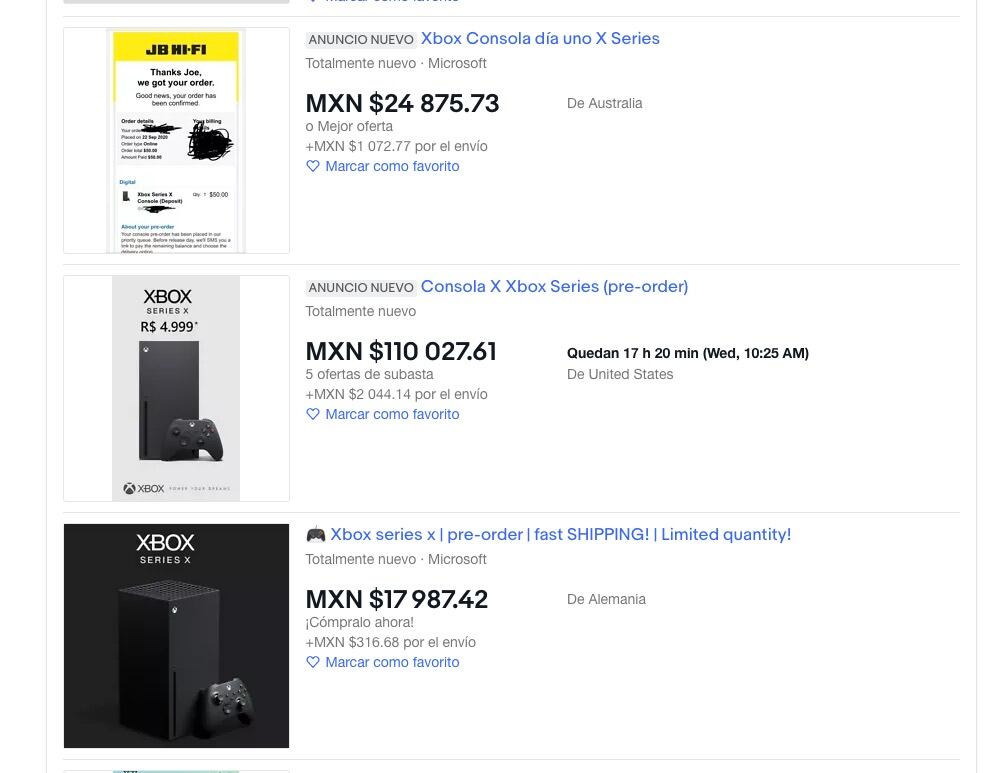The width and height of the screenshot is (995, 773).
Task: Toggle Marcar como favorito for the Australia listing
Action: coord(392,166)
